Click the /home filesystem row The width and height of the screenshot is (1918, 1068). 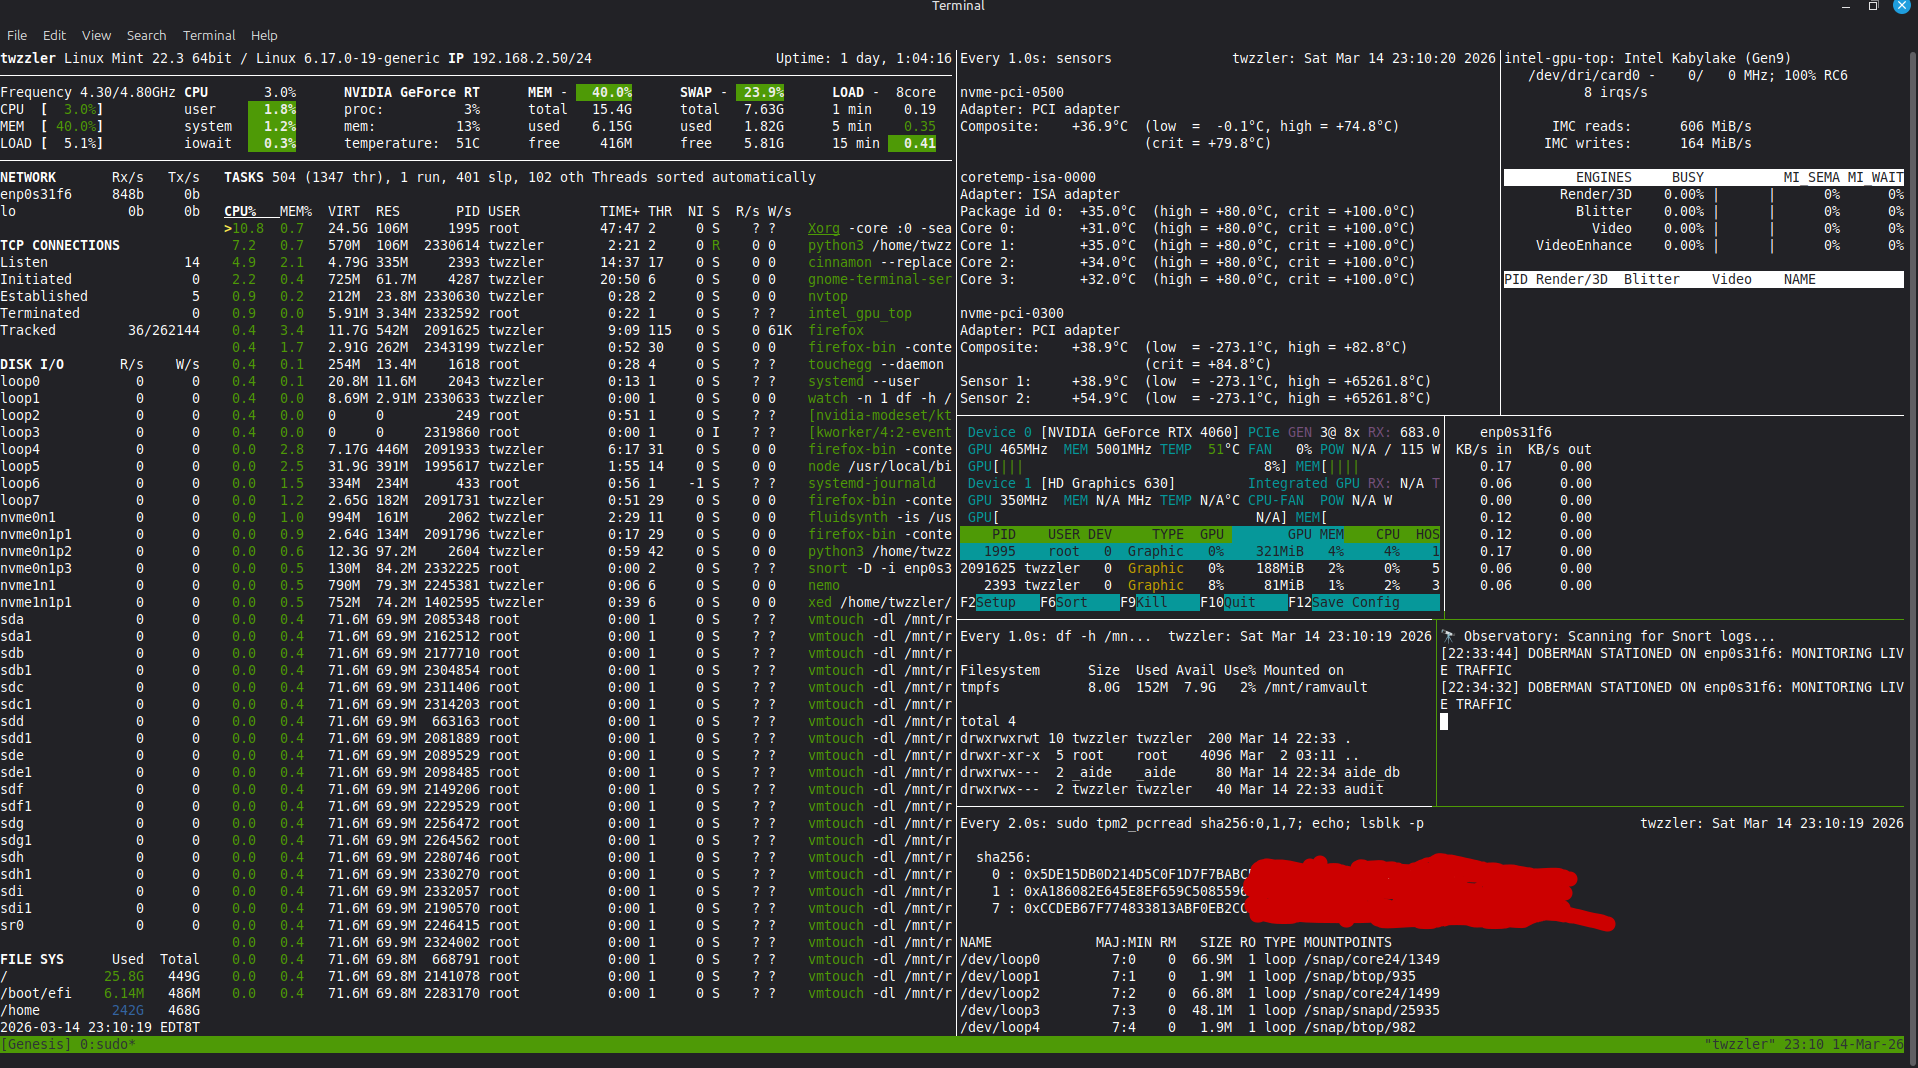tap(100, 1010)
